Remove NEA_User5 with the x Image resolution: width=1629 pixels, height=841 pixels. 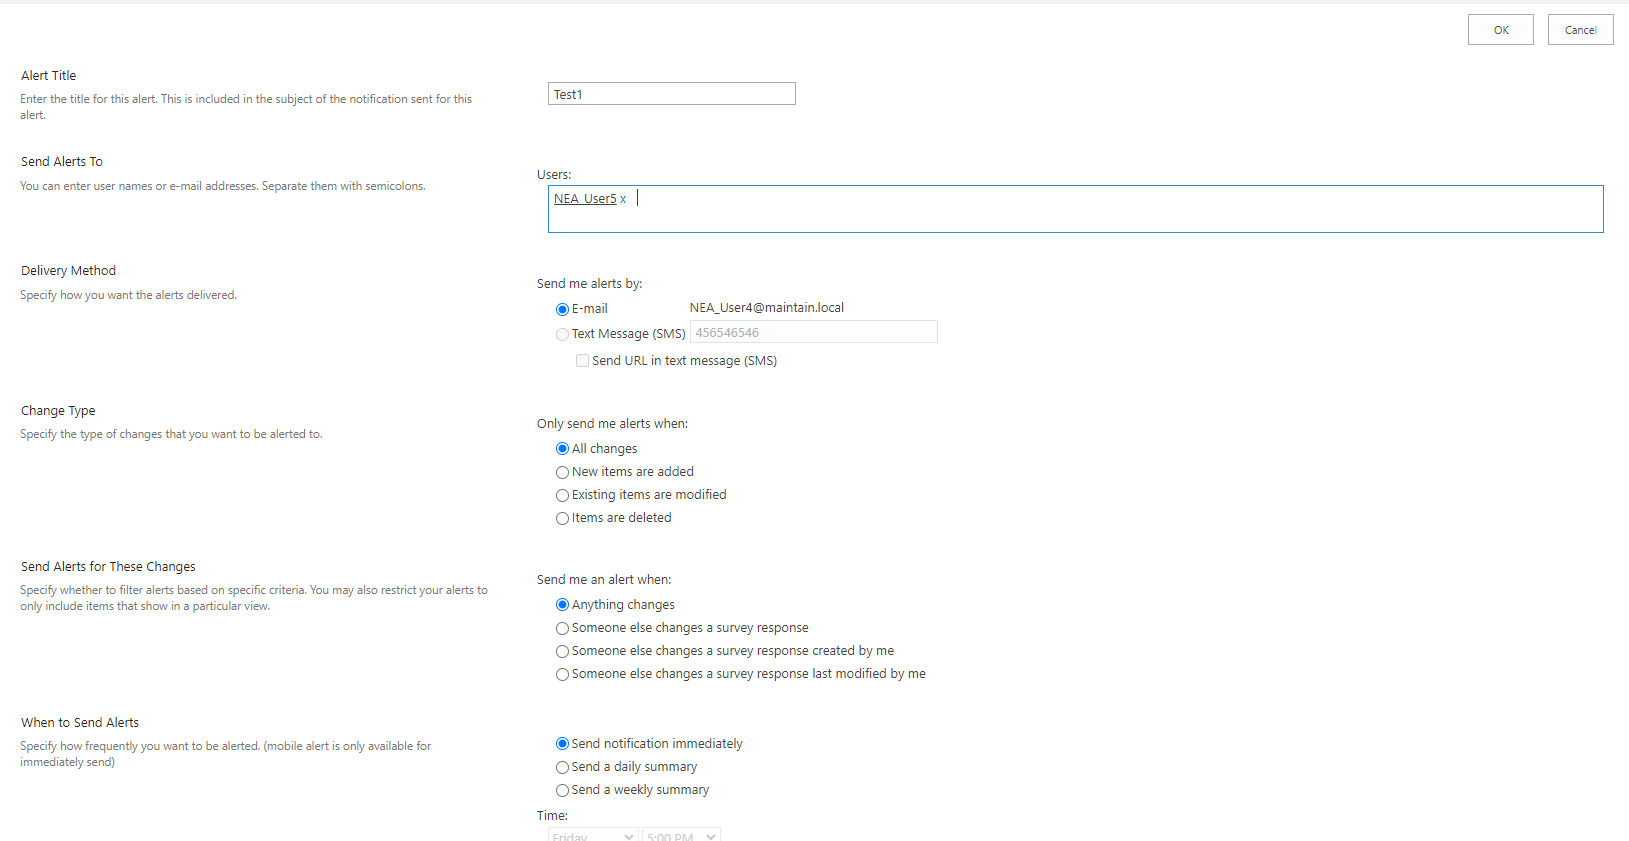(x=623, y=199)
